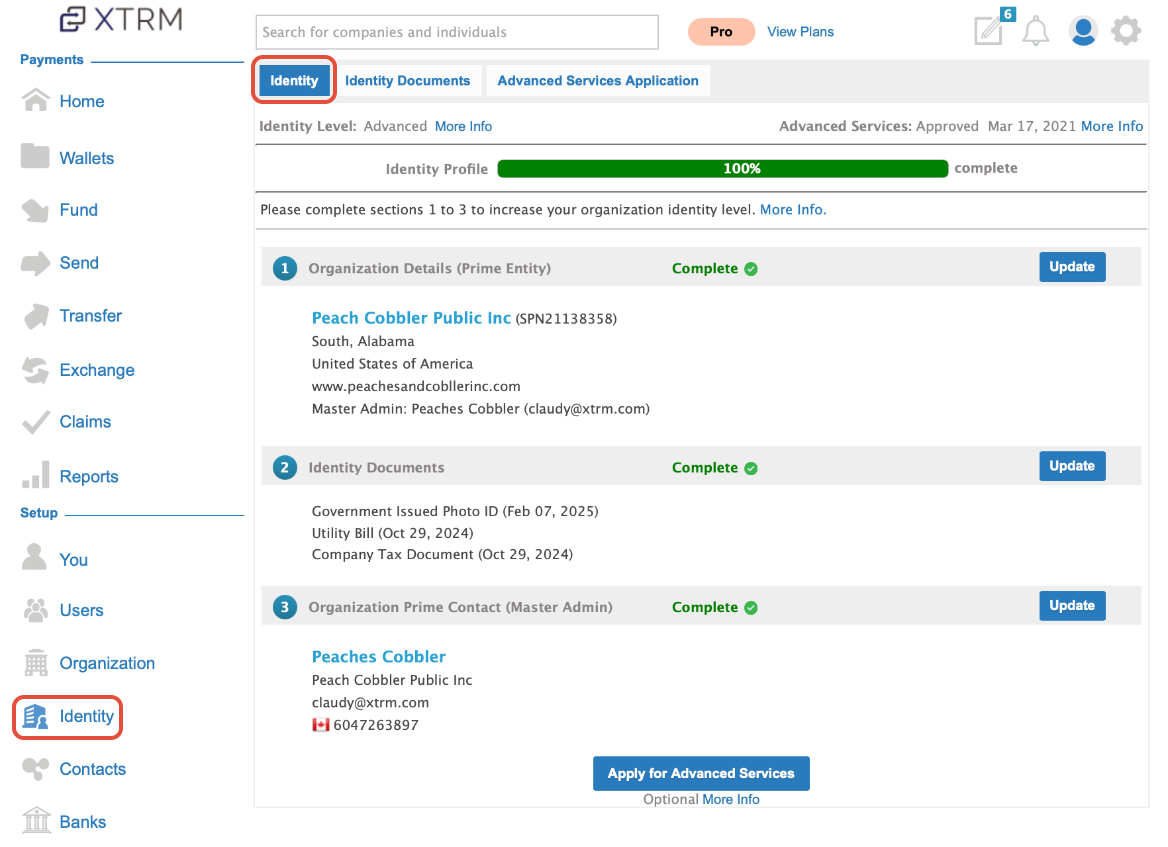
Task: Click the Organization building icon
Action: coord(36,662)
